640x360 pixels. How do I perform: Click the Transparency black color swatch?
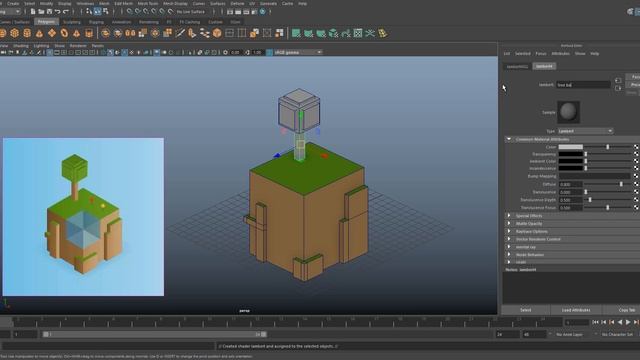tap(570, 154)
